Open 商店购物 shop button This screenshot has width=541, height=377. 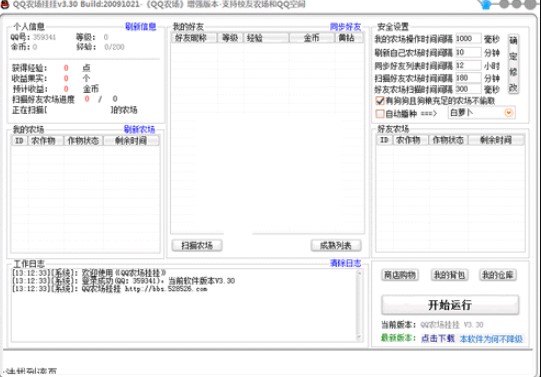400,275
